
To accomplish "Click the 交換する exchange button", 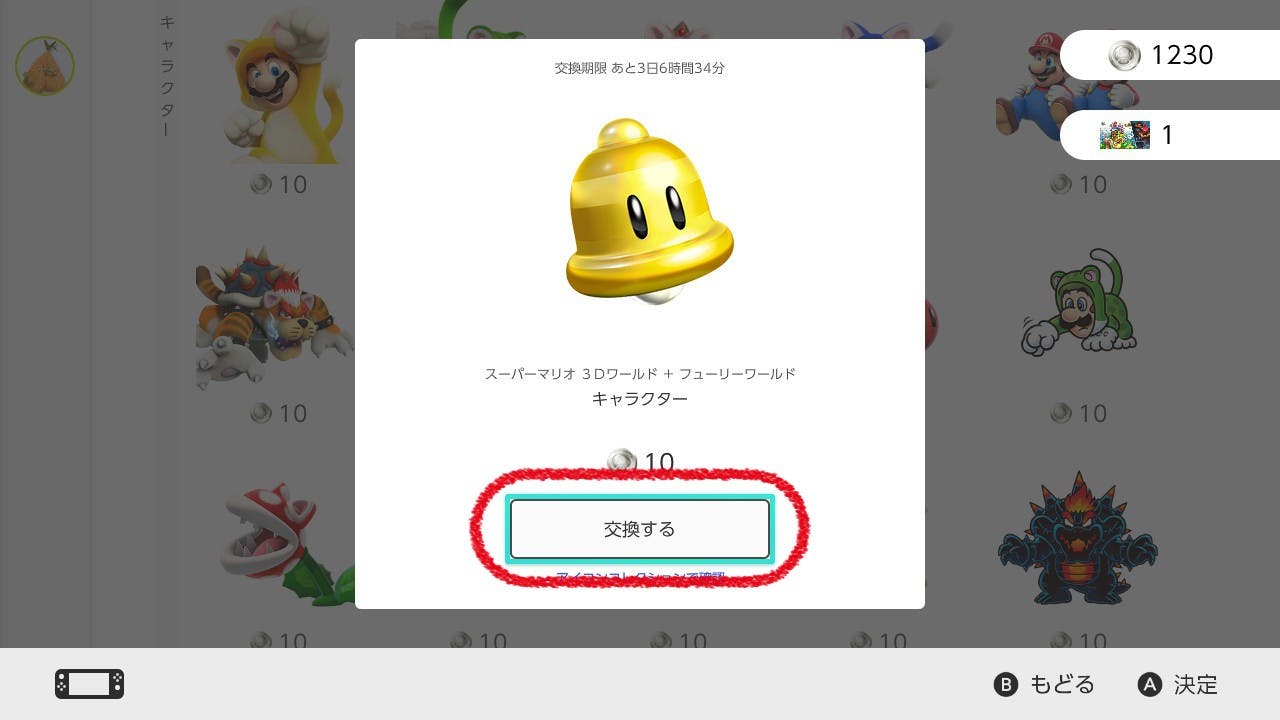I will [640, 529].
